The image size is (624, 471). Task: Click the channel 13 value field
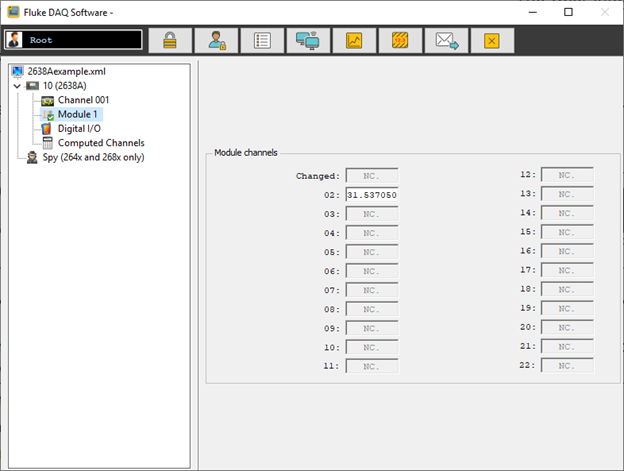point(567,194)
